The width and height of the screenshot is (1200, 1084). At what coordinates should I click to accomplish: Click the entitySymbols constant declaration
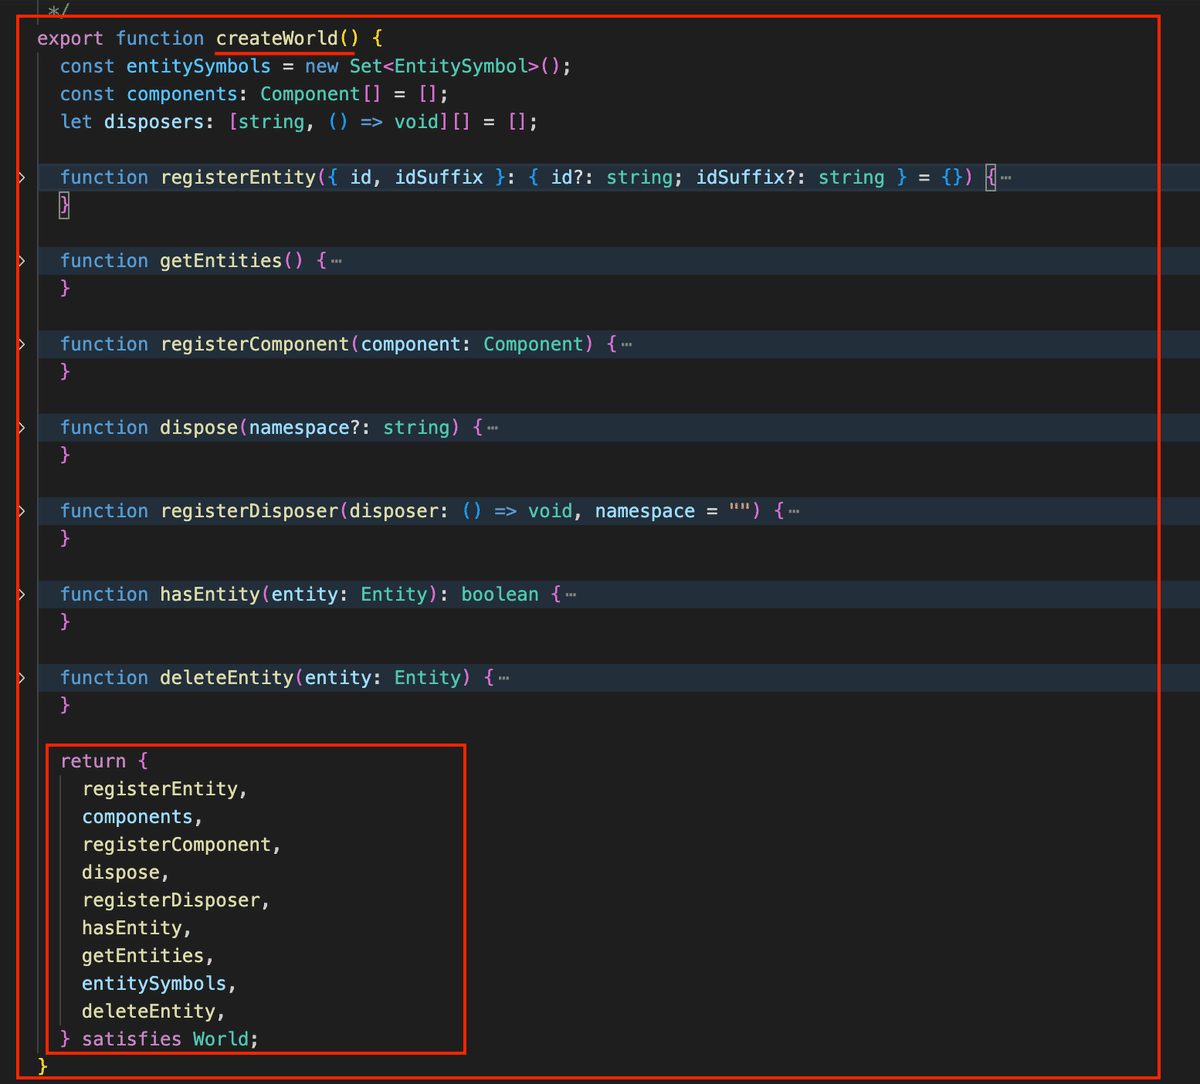(x=199, y=66)
